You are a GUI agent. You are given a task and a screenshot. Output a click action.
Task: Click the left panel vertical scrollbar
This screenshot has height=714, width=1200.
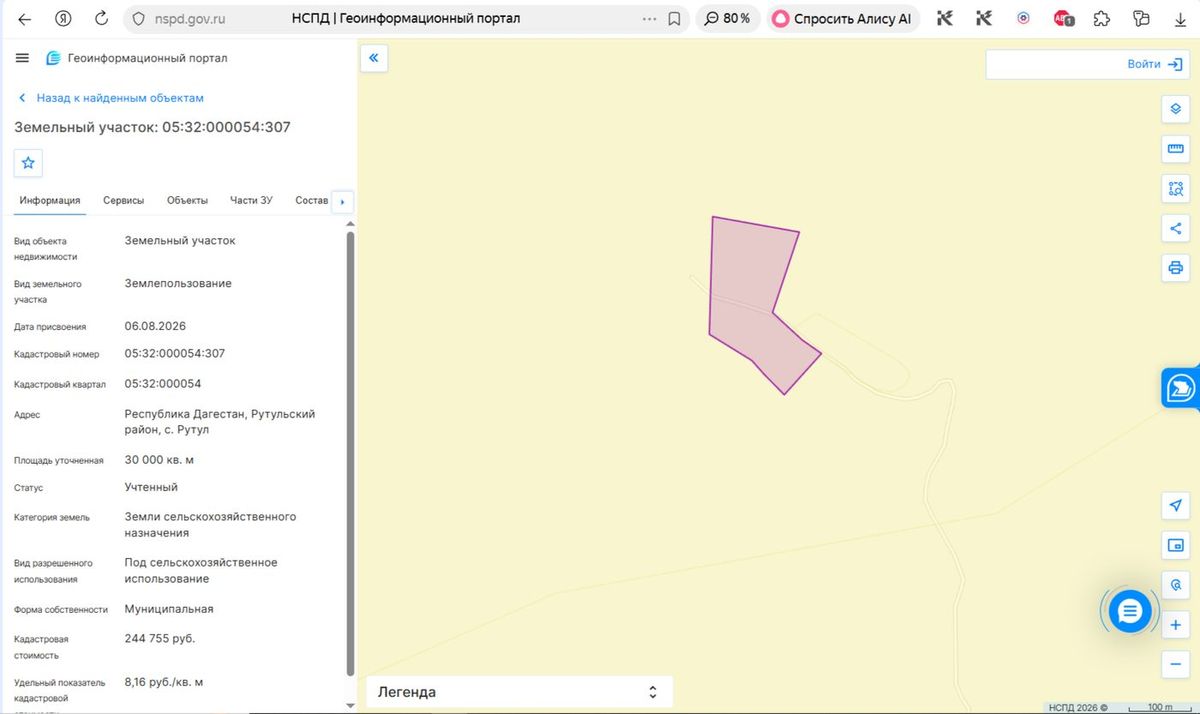coord(350,453)
